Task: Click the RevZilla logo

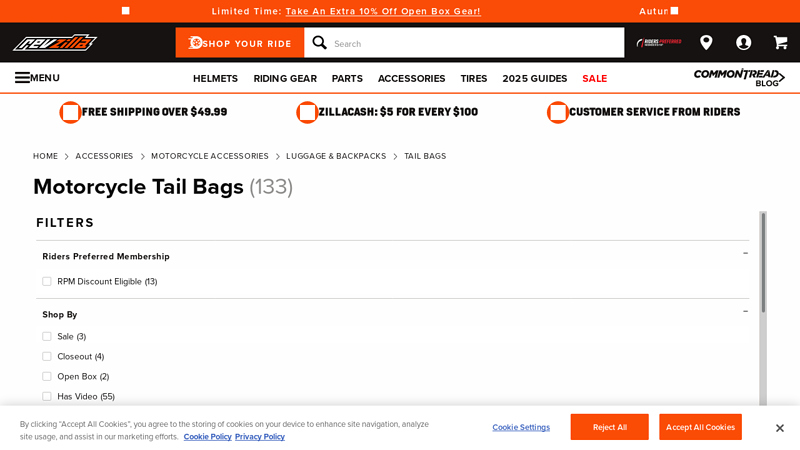Action: click(x=55, y=42)
